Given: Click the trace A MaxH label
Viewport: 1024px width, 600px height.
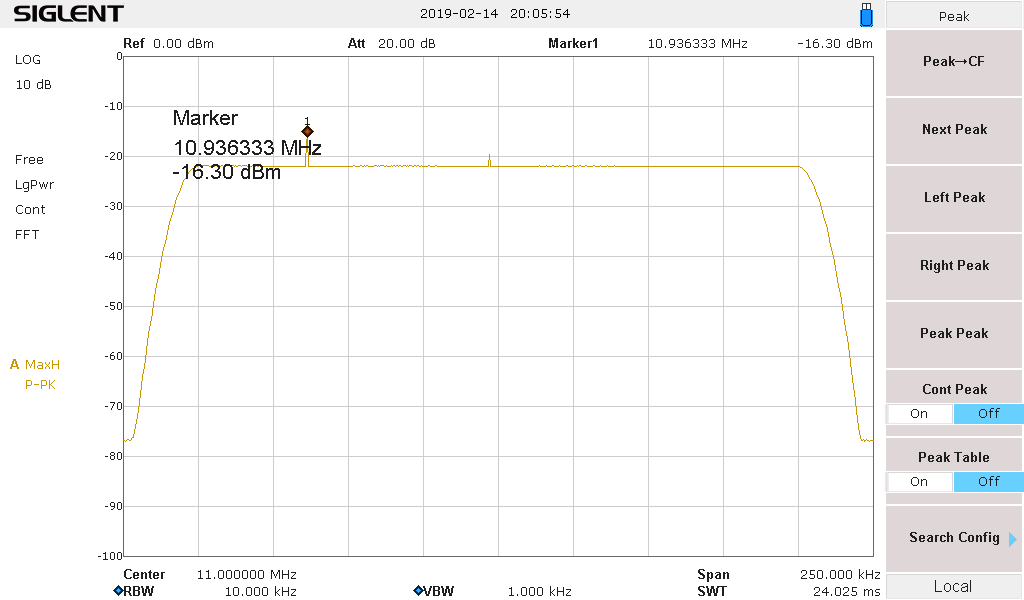Looking at the screenshot, I should (35, 364).
